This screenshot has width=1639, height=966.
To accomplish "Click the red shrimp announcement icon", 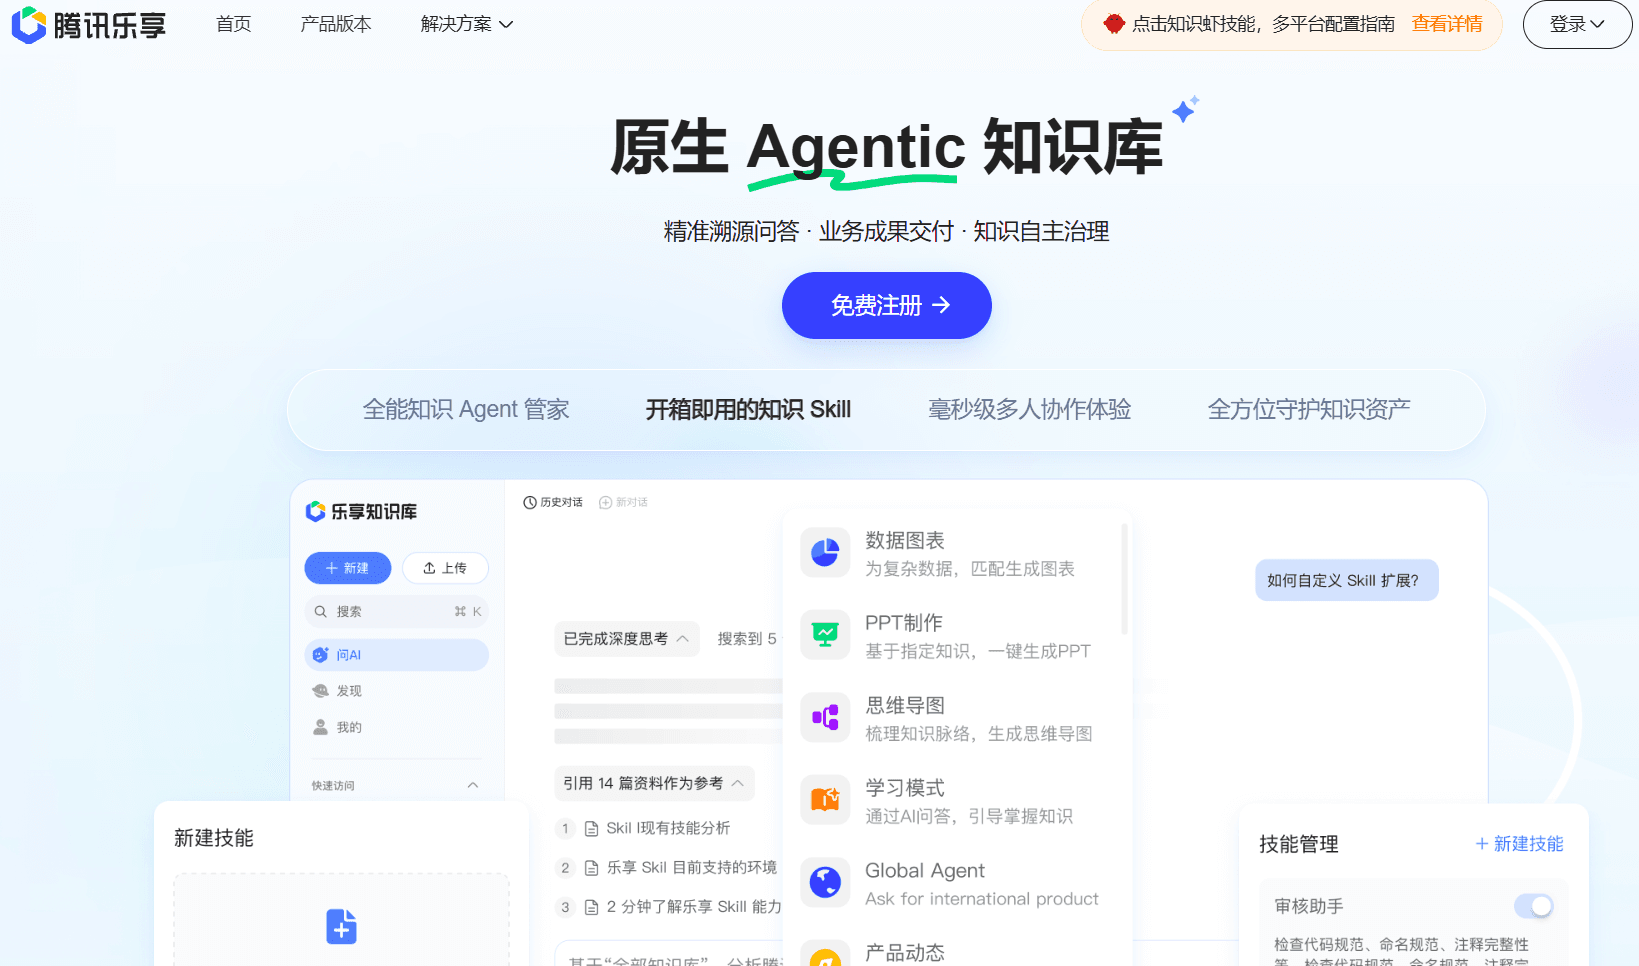I will 1114,24.
